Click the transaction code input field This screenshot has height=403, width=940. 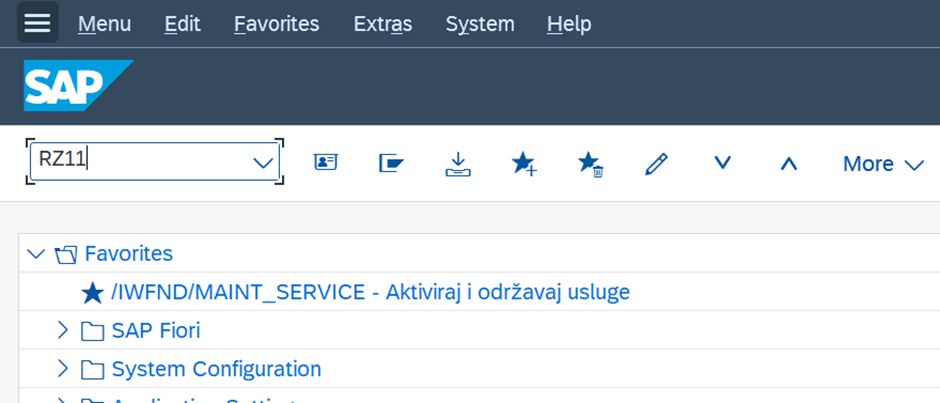(140, 160)
